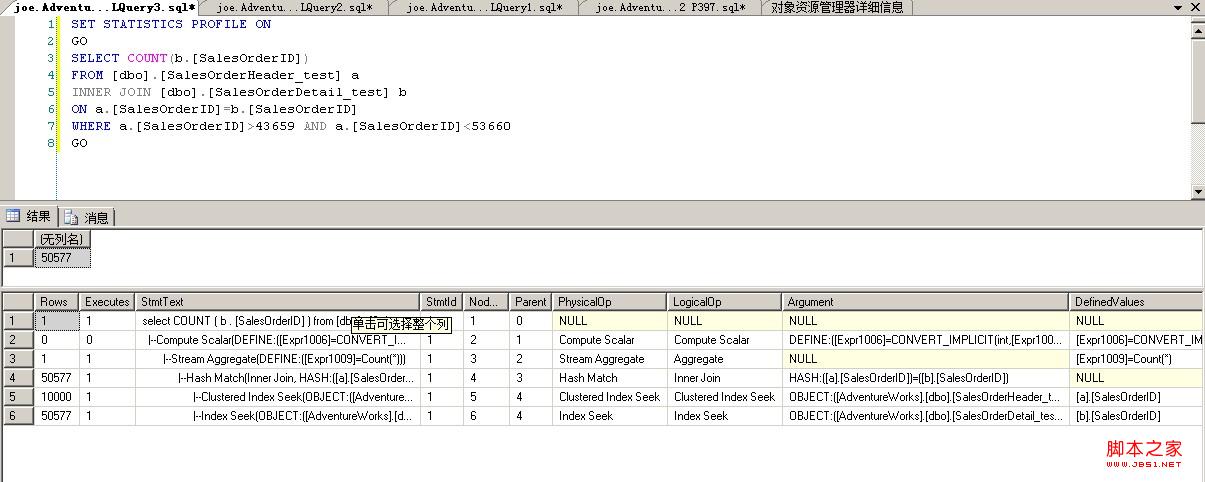
Task: Select row header 2 in the profile grid
Action: coord(18,340)
